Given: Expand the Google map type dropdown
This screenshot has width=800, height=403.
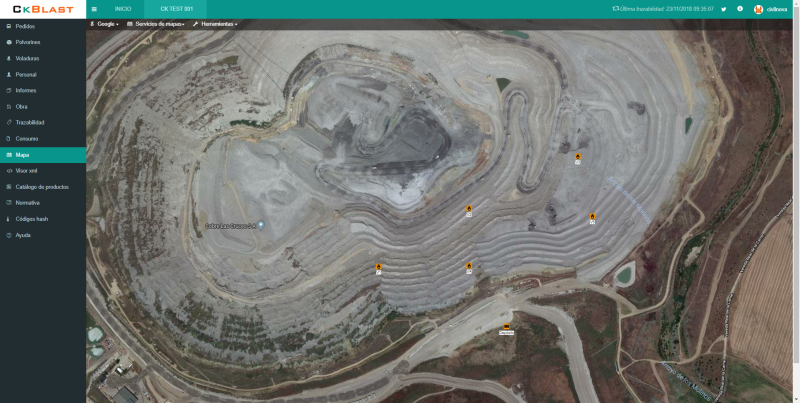Looking at the screenshot, I should click(x=105, y=23).
